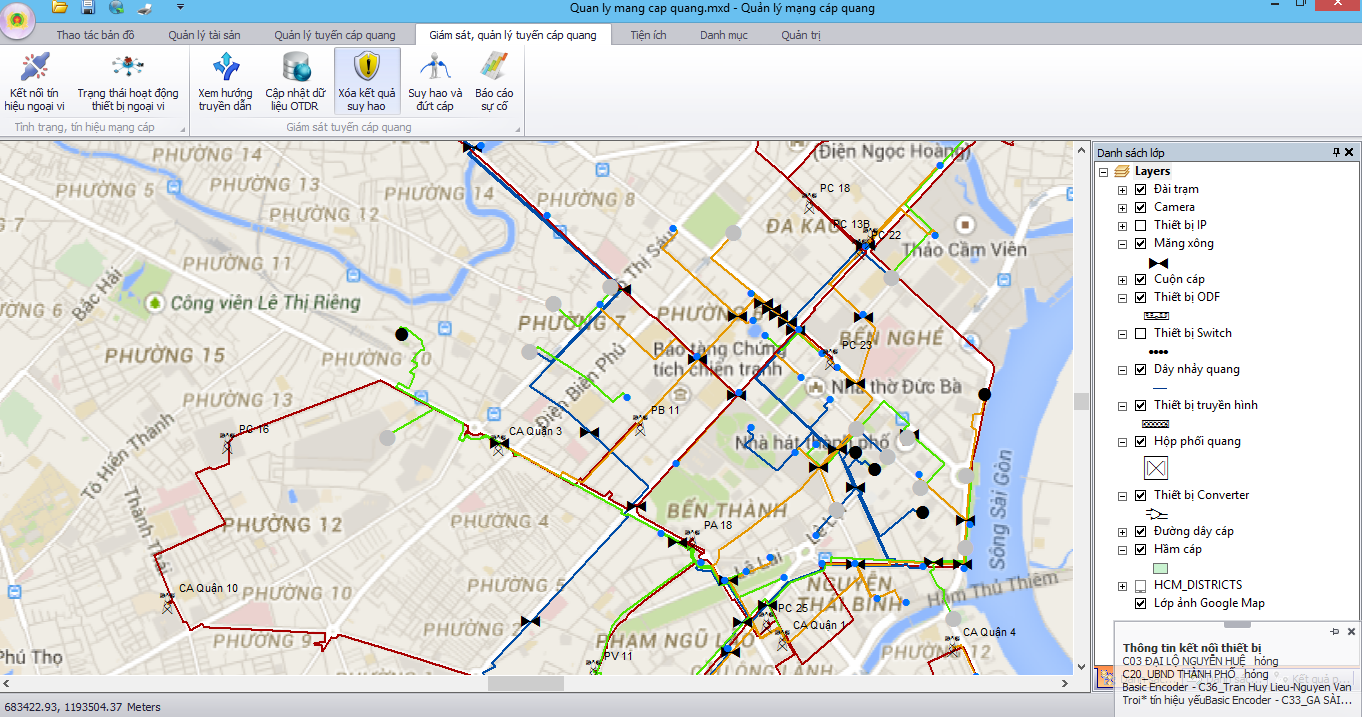Pin the Thông tin kết nối thiết bị popup
1362x717 pixels.
1335,632
